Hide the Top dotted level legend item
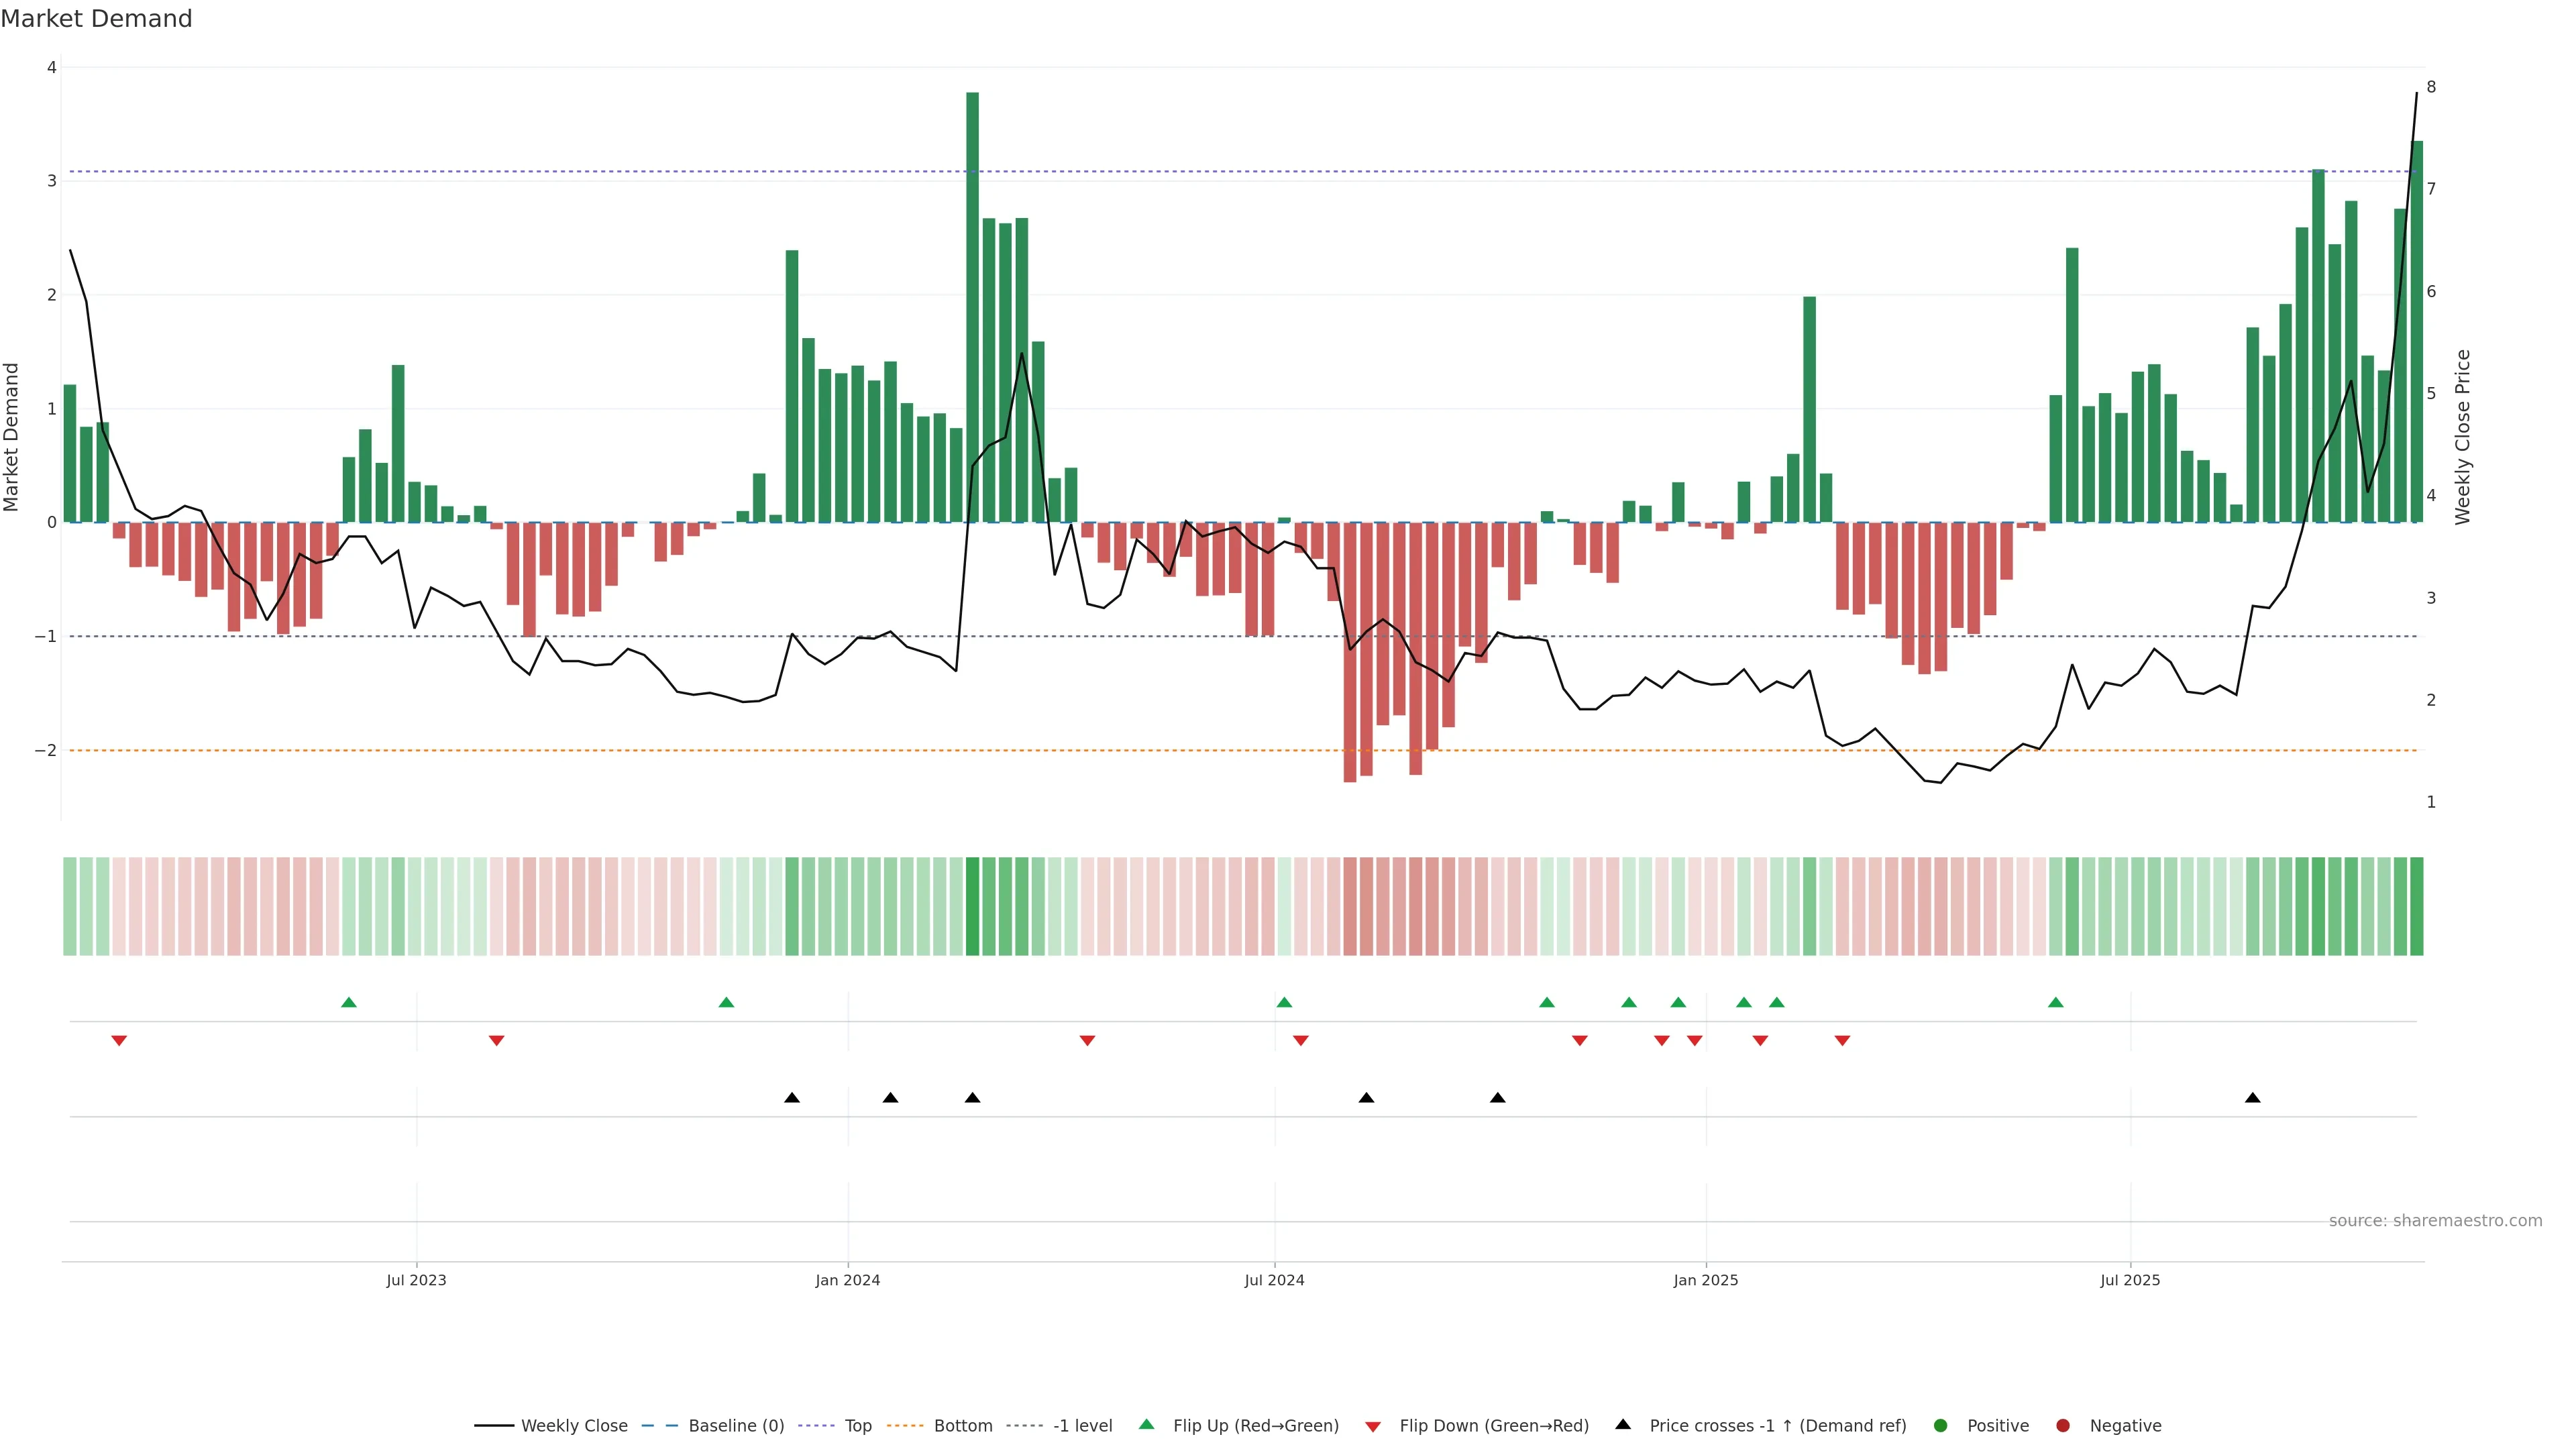 click(x=857, y=1425)
